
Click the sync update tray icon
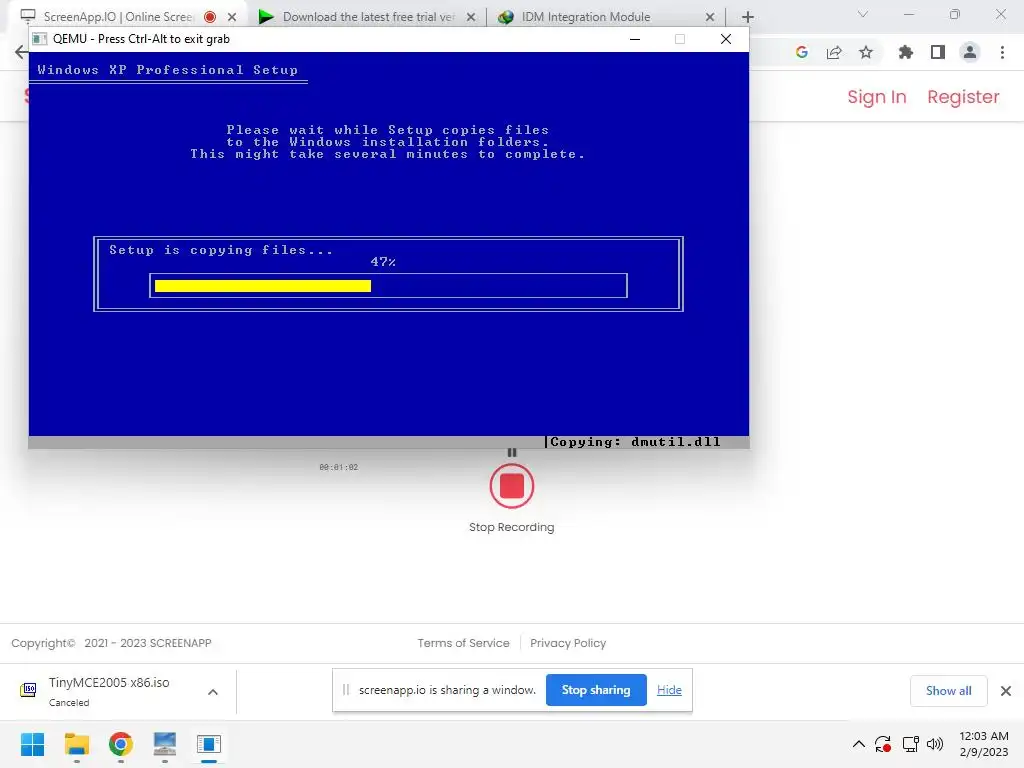[883, 744]
